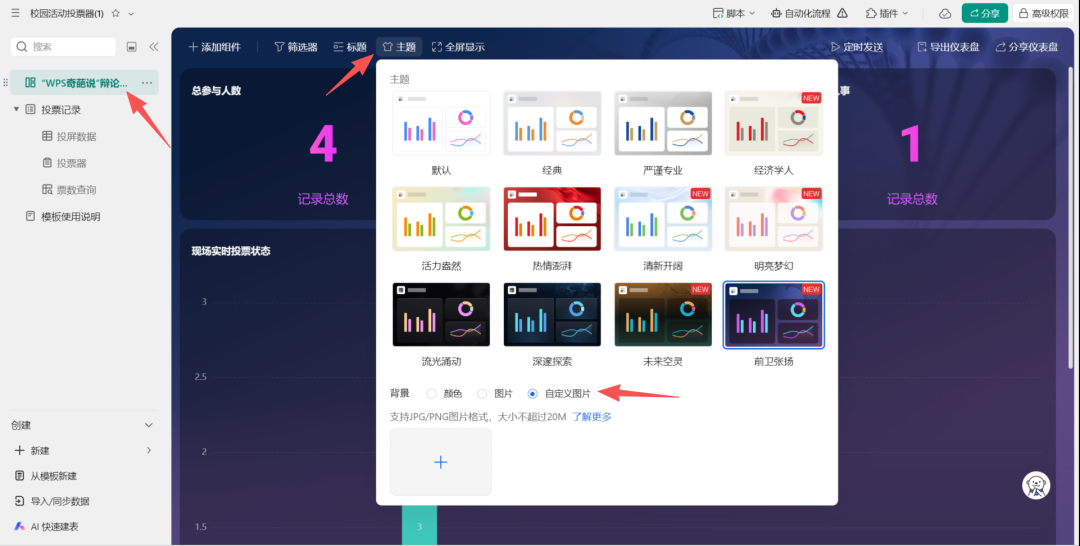Screen dimensions: 1080x546
Task: Select 颜色 background radio button
Action: (431, 394)
